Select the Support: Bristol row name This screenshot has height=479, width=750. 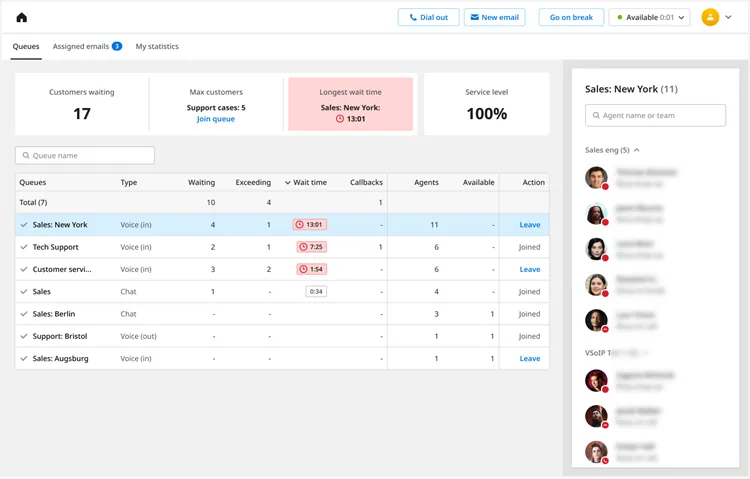pyautogui.click(x=60, y=336)
